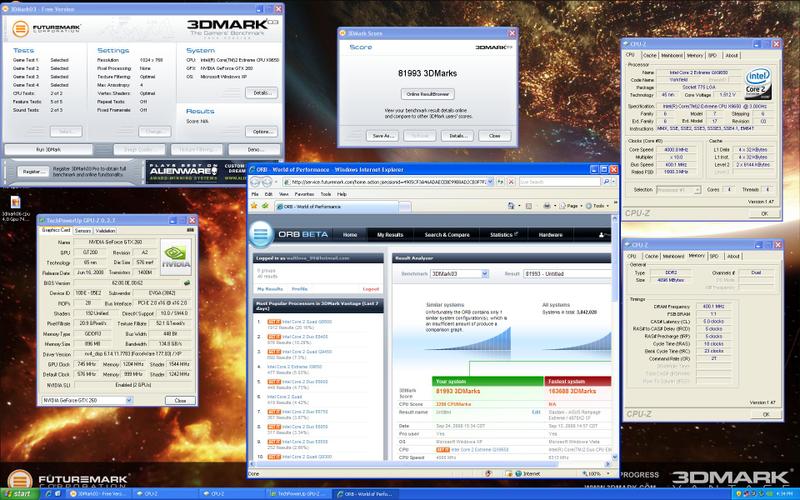Go to My Results in ORB navigation
The height and width of the screenshot is (500, 800).
[x=390, y=235]
